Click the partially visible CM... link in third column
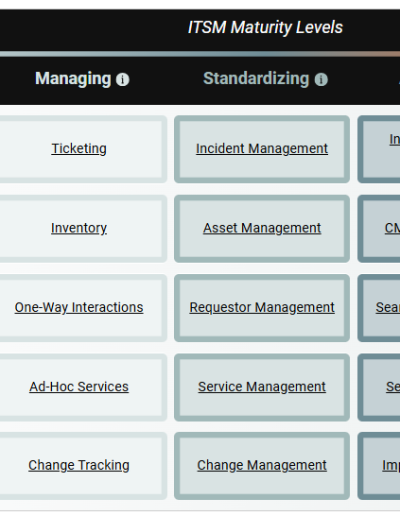This screenshot has height=516, width=400. 392,228
